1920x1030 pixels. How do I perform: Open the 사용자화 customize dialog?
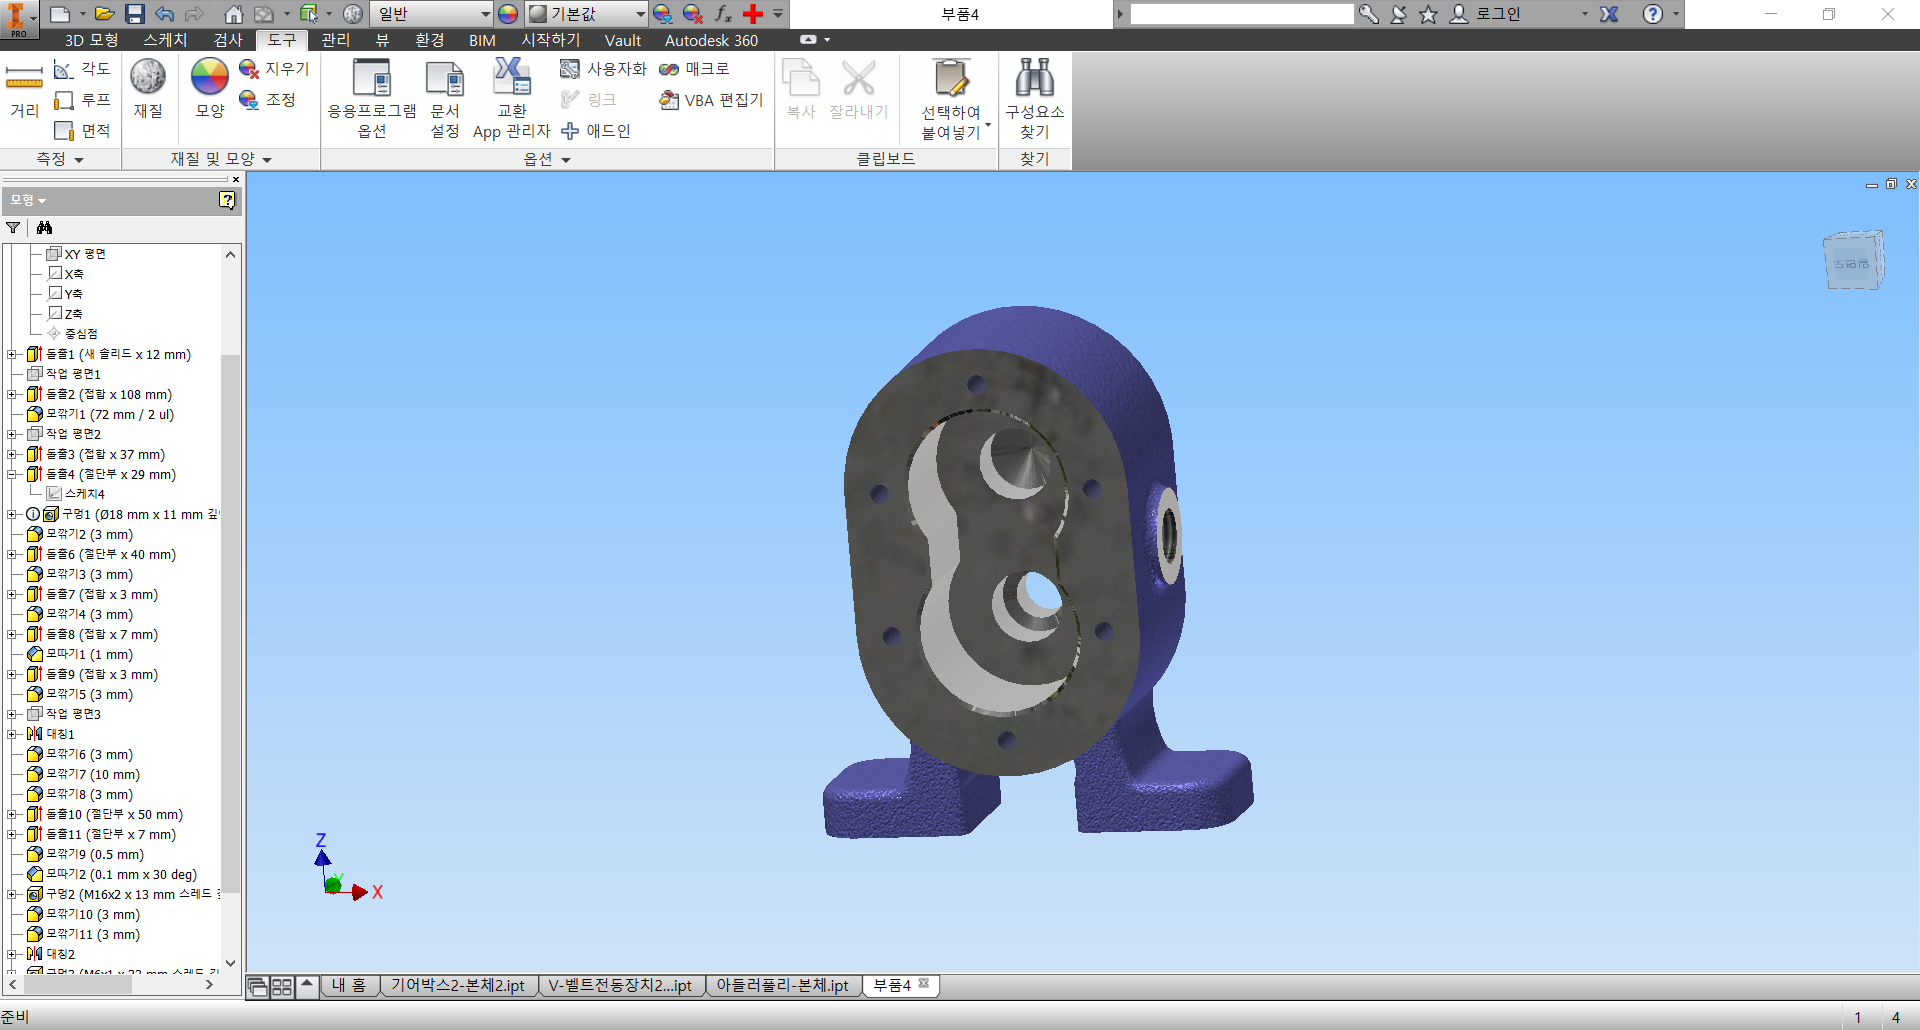tap(603, 69)
